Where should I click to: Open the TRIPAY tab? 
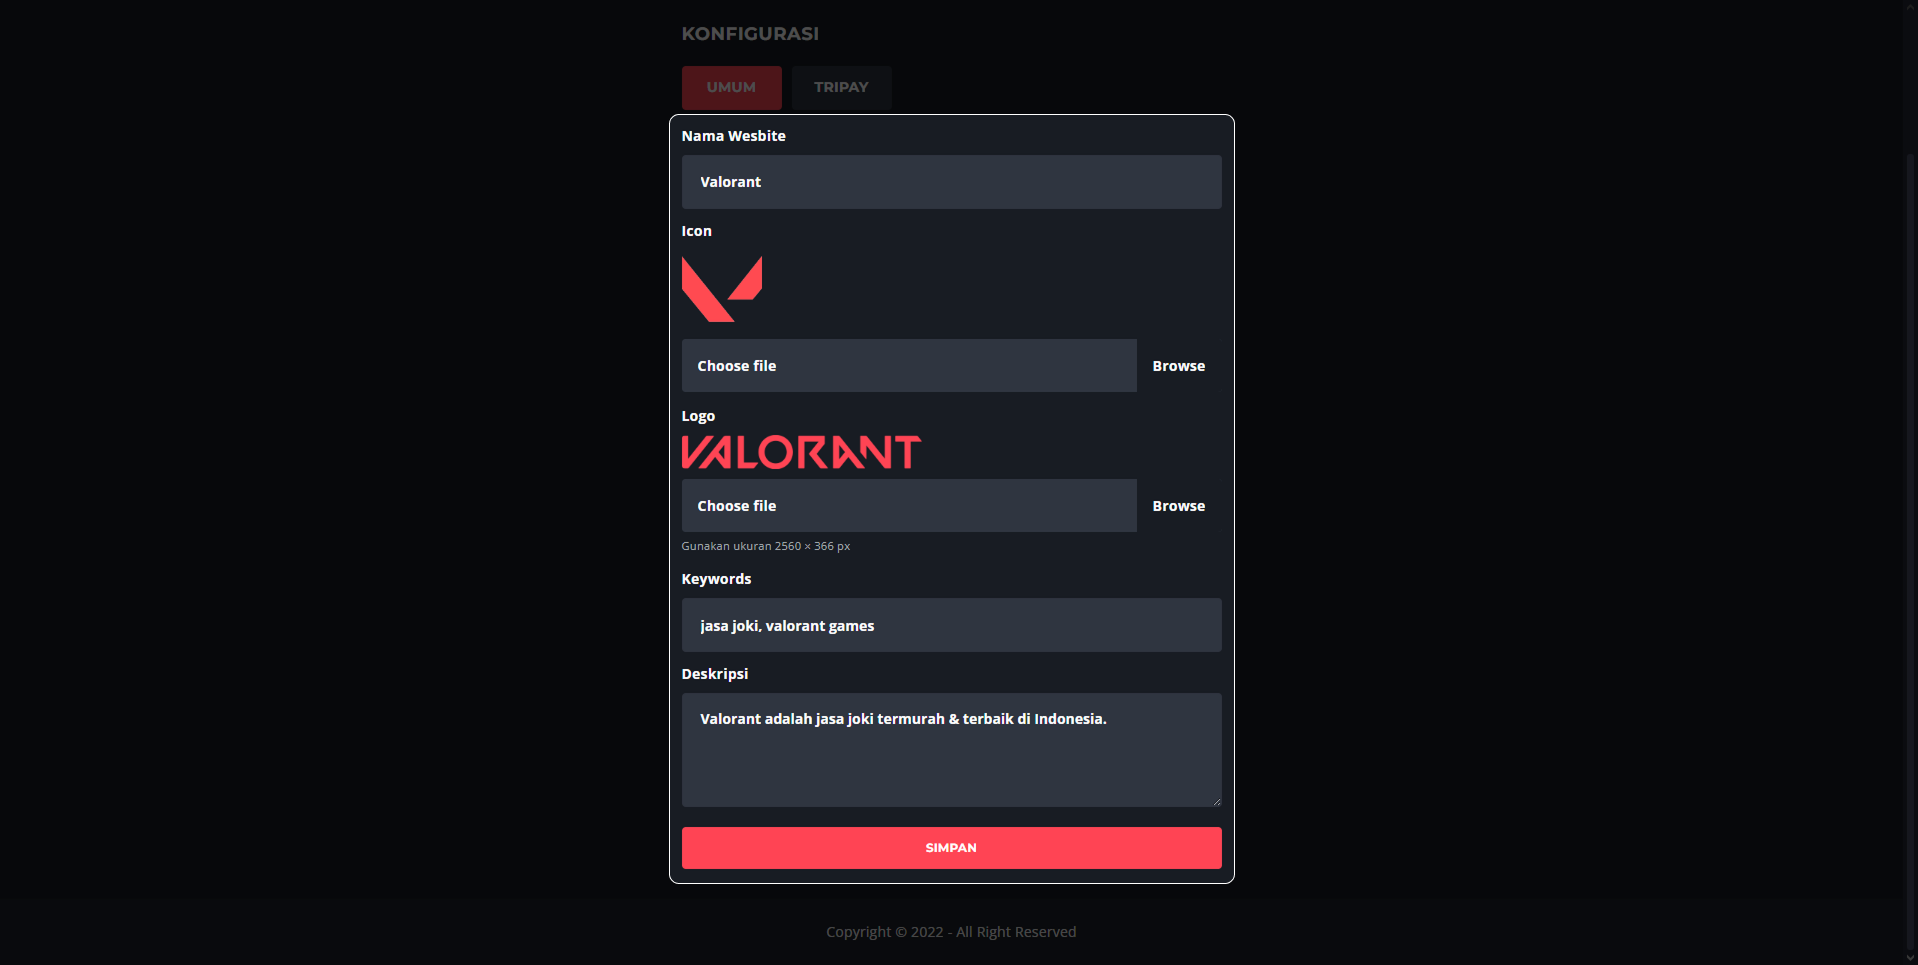[x=841, y=88]
